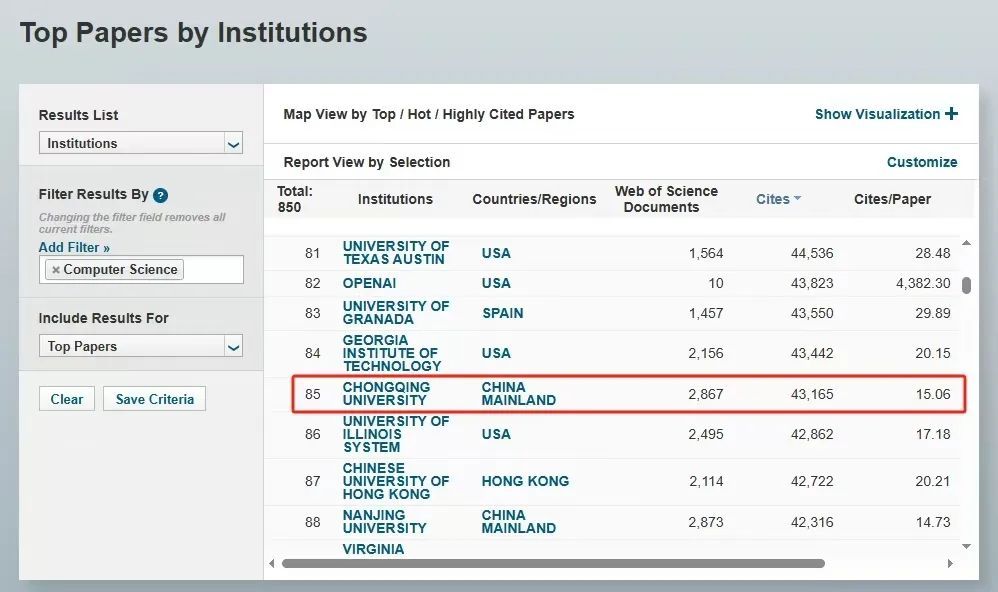
Task: Expand the Add Filter menu
Action: (74, 247)
